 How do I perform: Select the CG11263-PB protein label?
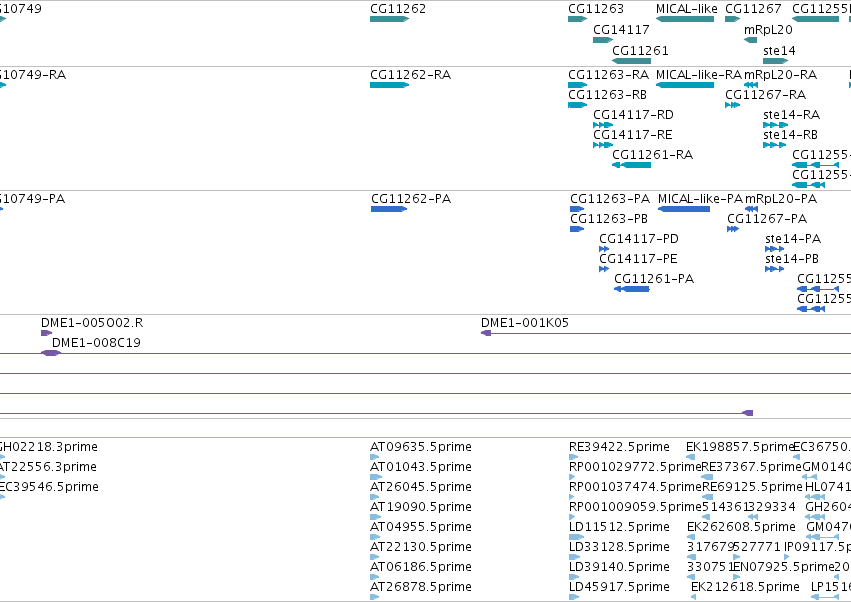click(609, 219)
